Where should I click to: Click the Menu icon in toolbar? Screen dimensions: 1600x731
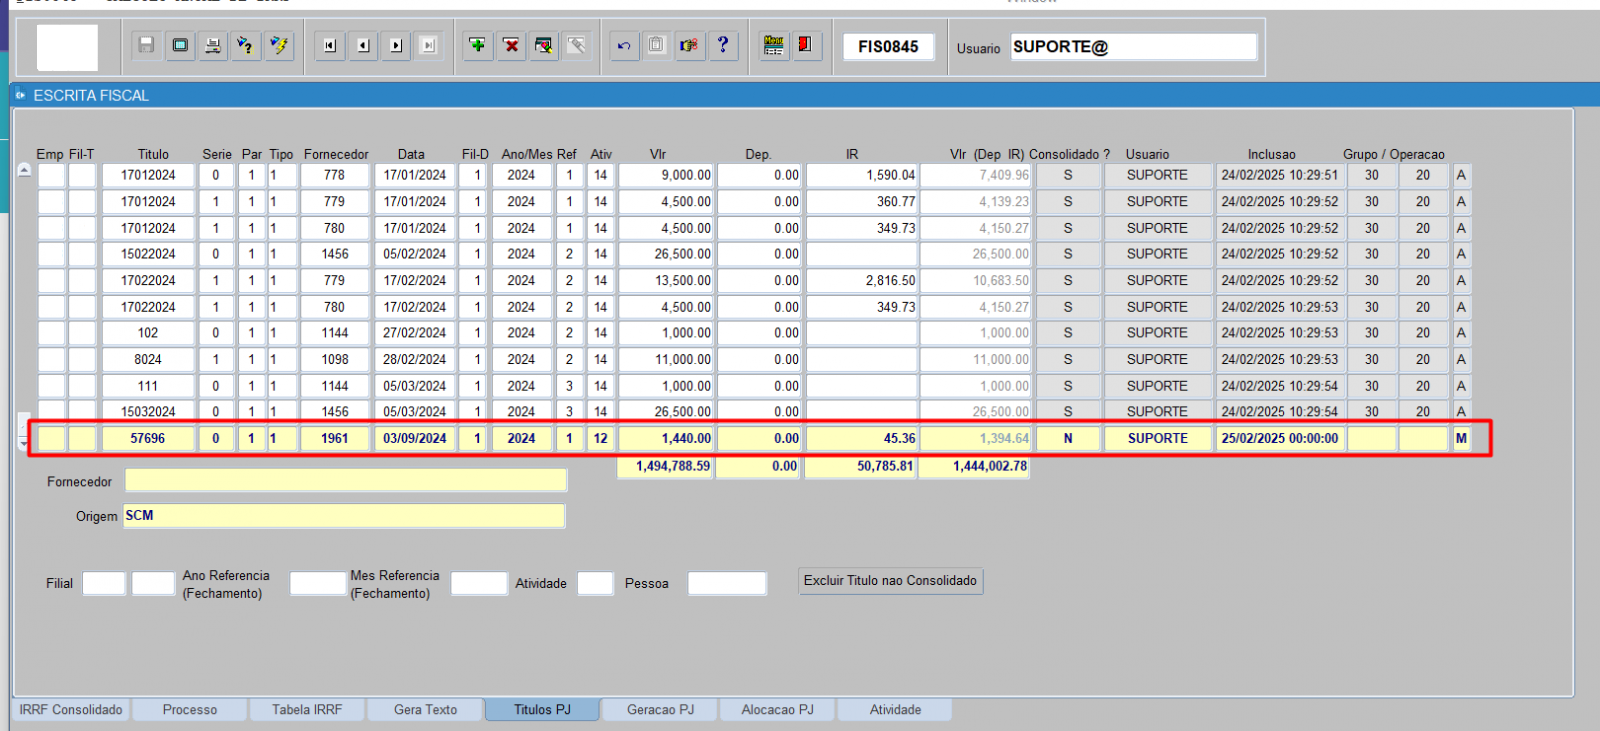(774, 46)
